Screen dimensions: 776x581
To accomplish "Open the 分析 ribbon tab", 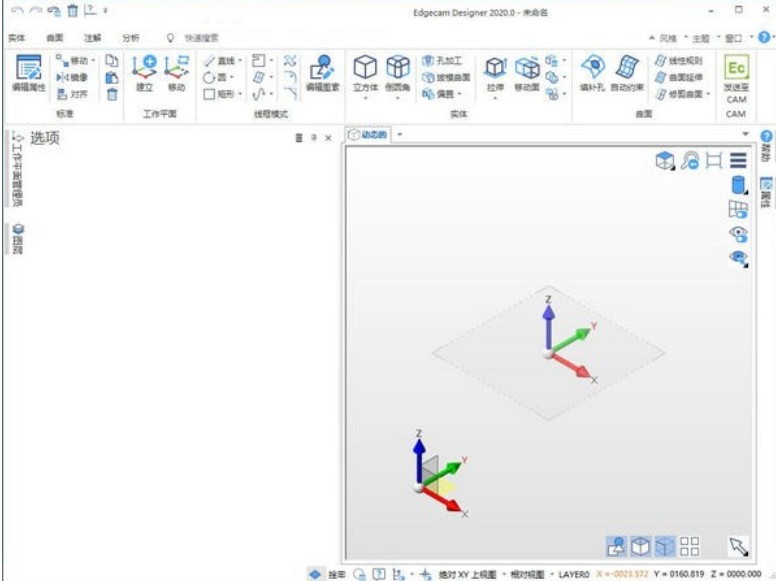I will pos(131,38).
